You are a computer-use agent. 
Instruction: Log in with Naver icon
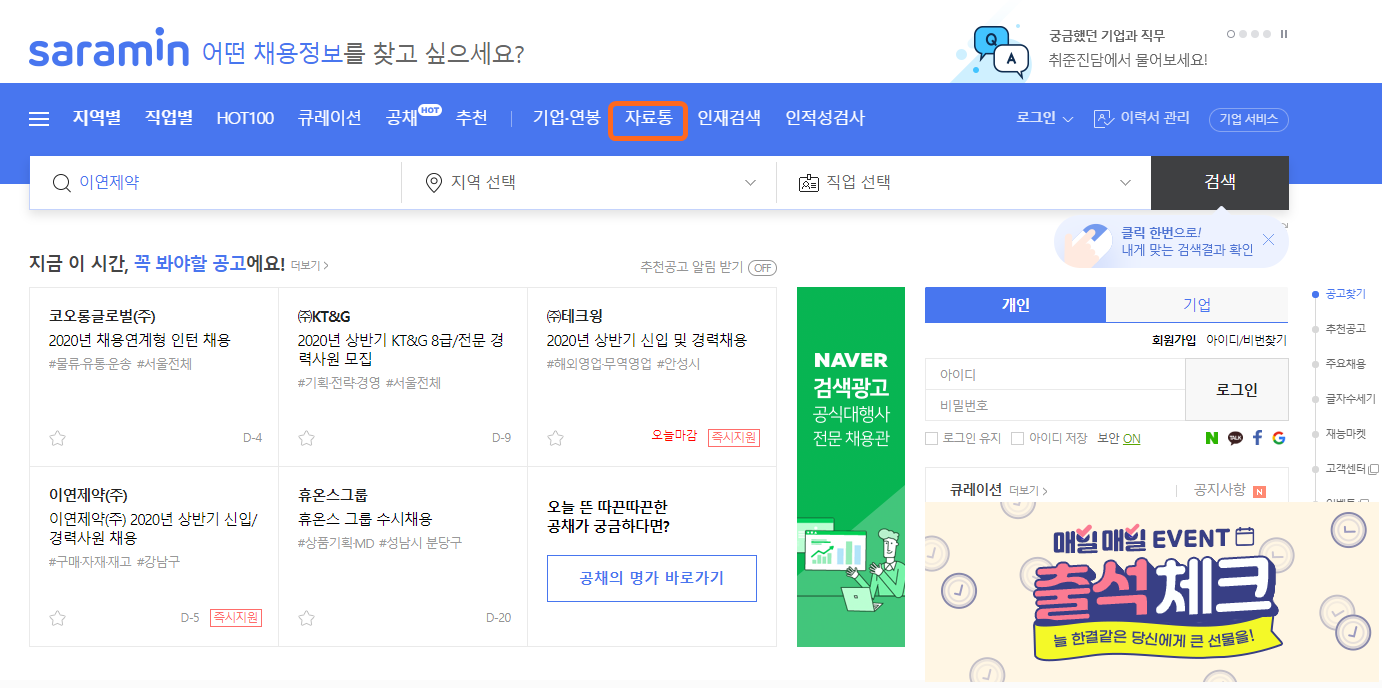(1212, 438)
